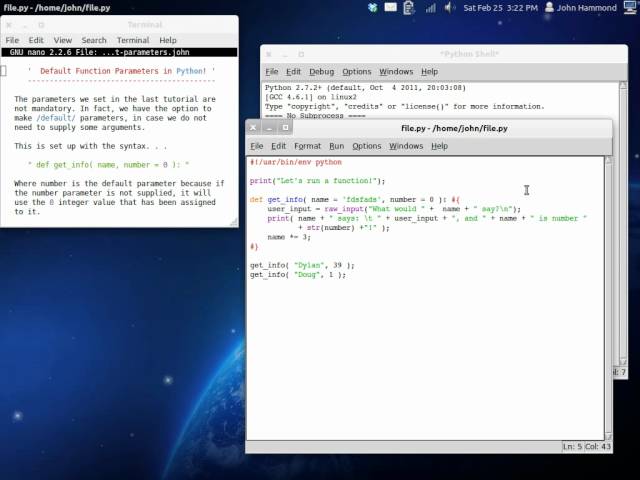Close the file.py editor window
Viewport: 640px width, 480px height.
click(x=253, y=128)
